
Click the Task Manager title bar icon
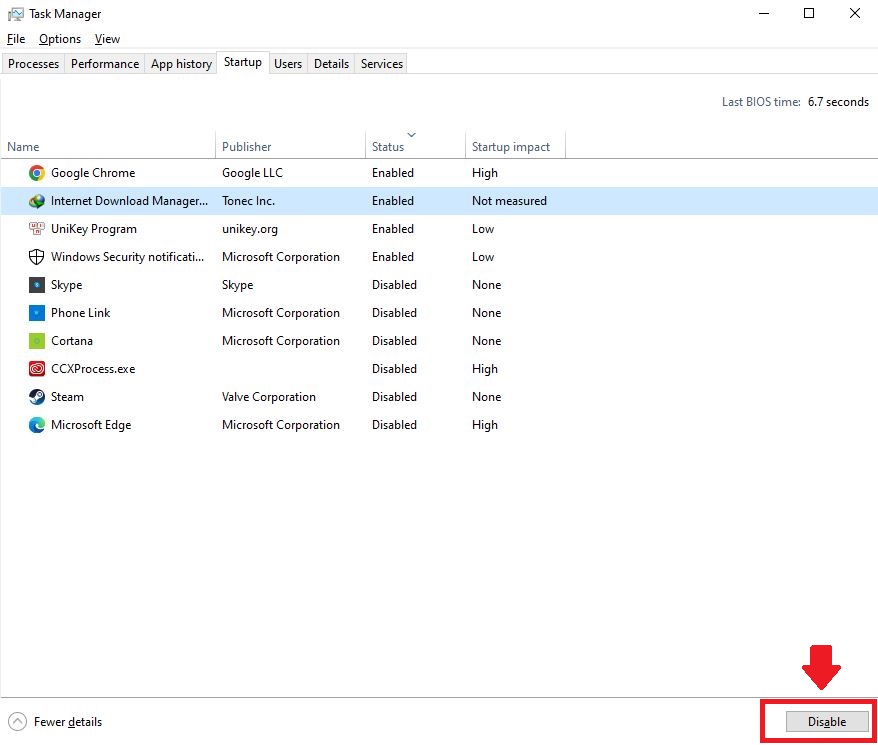16,14
